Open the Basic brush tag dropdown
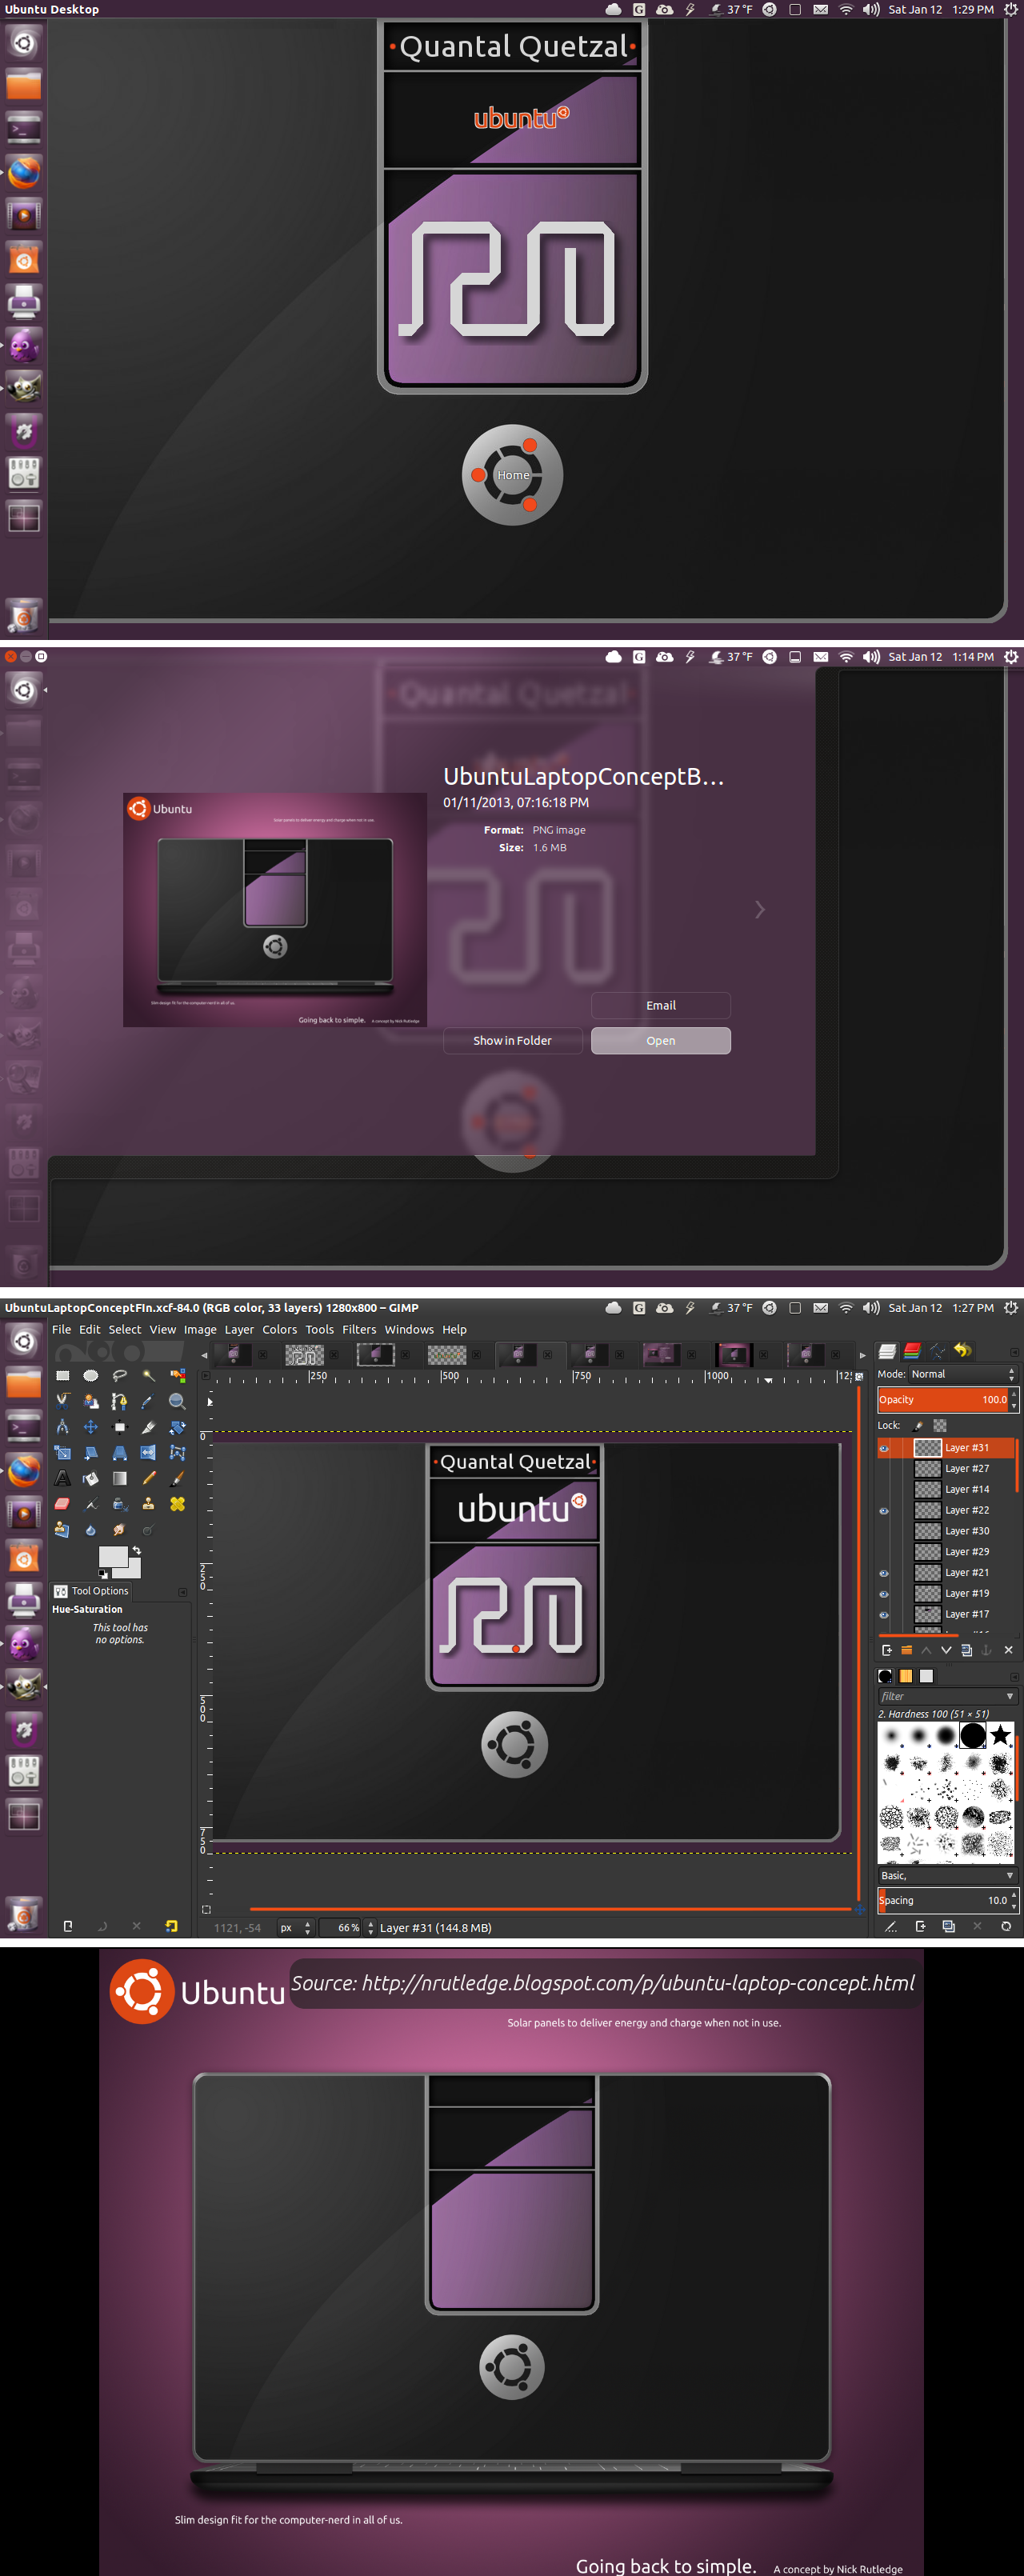1024x2576 pixels. (x=947, y=1876)
